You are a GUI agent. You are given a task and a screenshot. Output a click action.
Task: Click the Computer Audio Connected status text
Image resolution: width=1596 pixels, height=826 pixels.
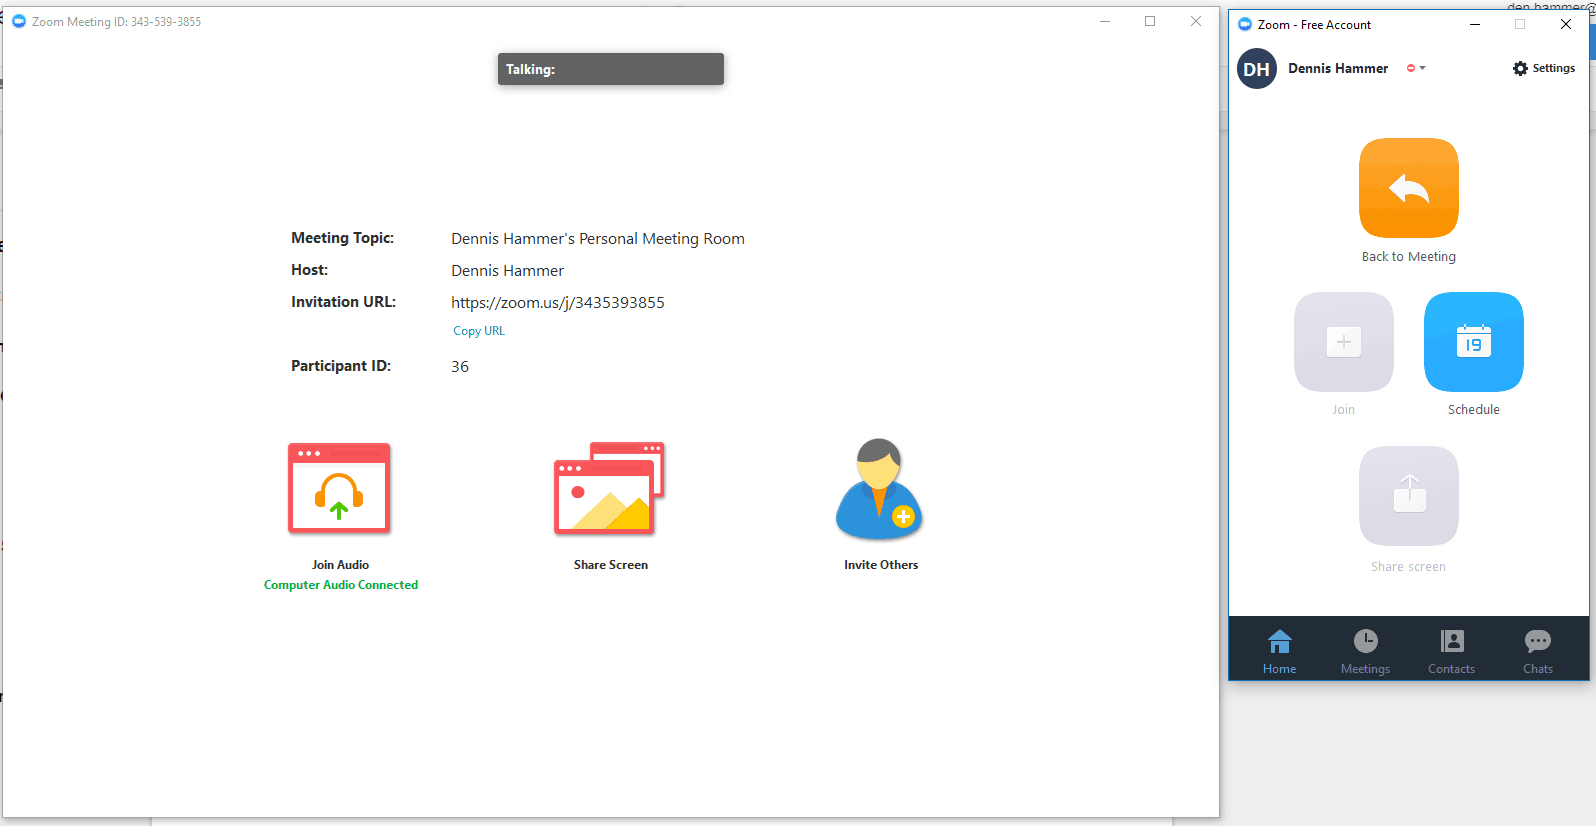(x=341, y=585)
